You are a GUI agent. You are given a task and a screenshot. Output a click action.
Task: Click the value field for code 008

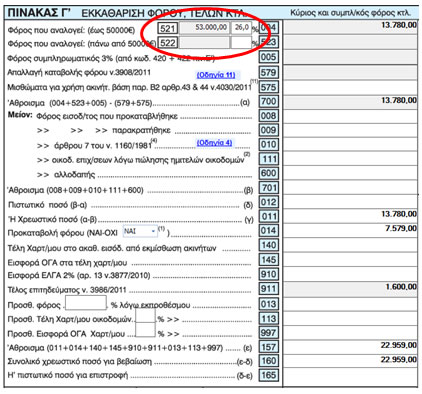click(350, 116)
